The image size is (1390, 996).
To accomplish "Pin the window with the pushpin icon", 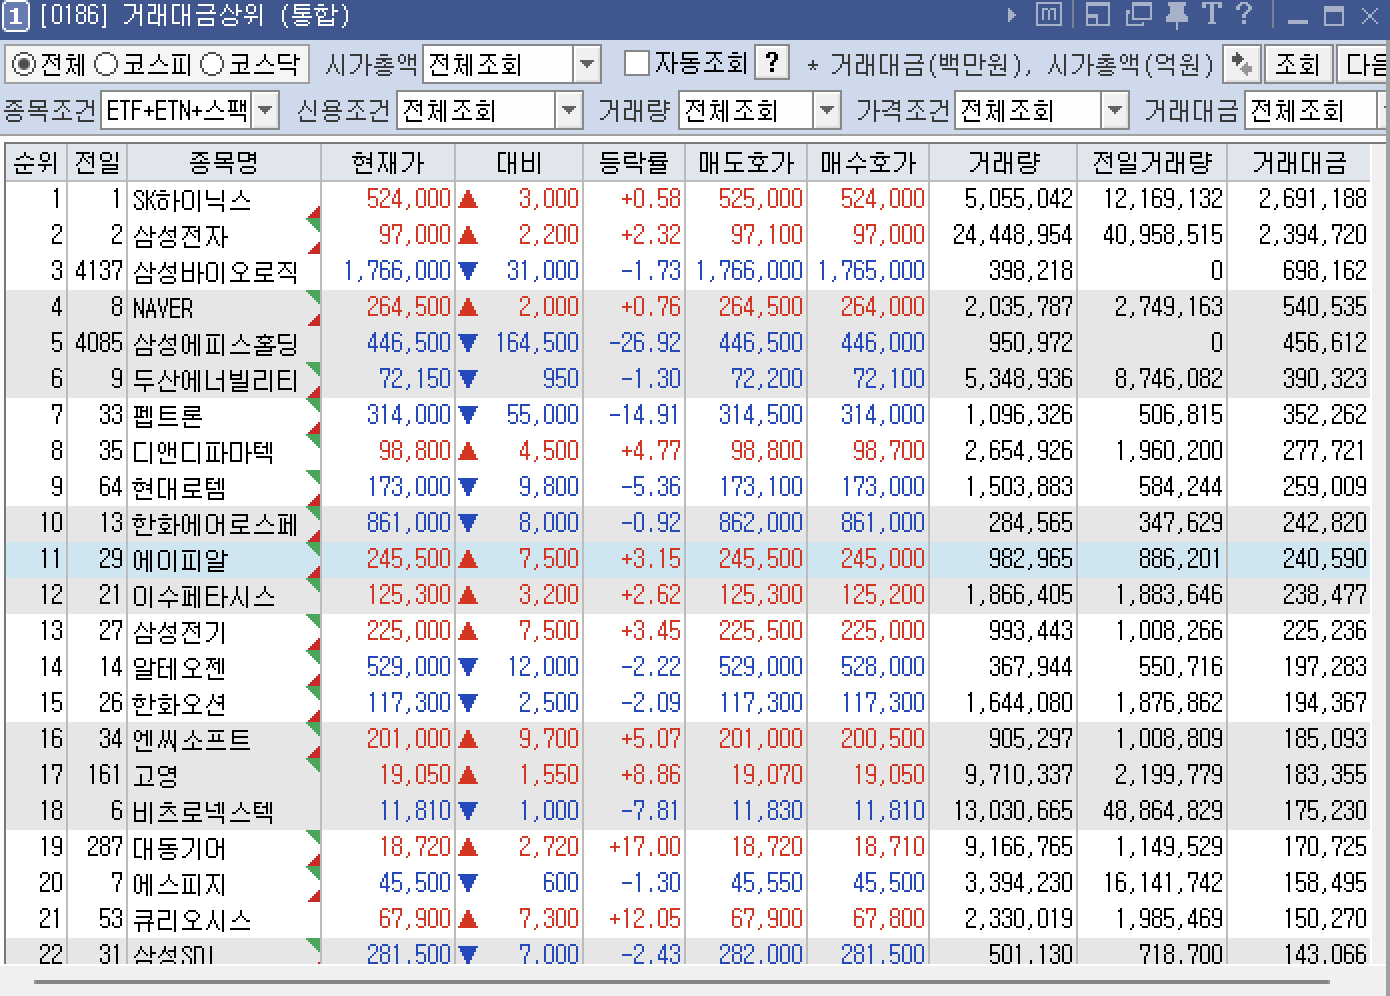I will click(1177, 15).
